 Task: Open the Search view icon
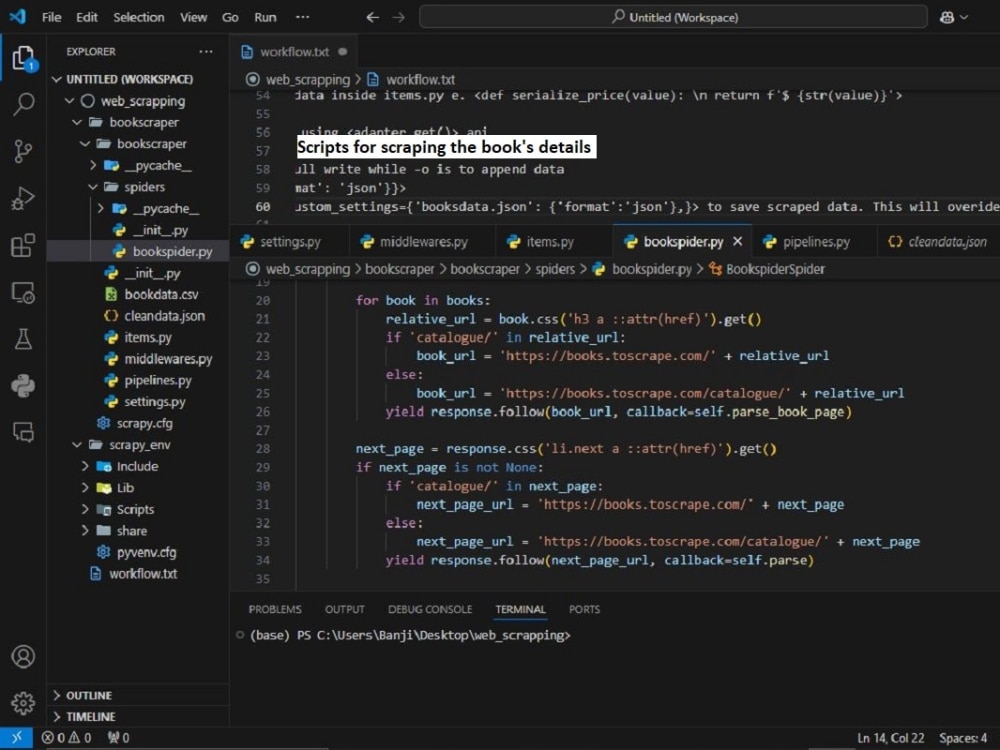click(23, 104)
